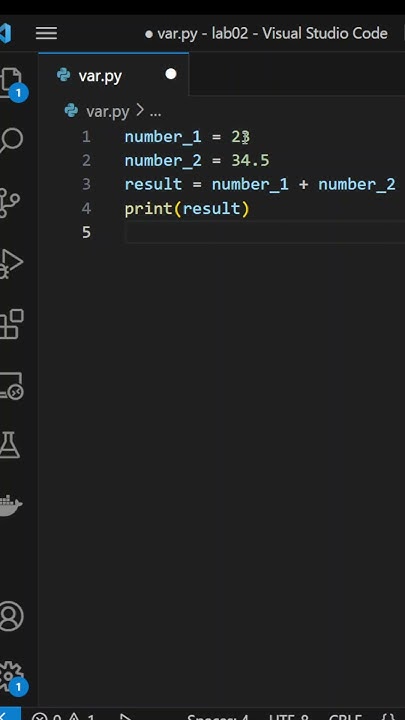Open the Docker view

(x=10, y=505)
